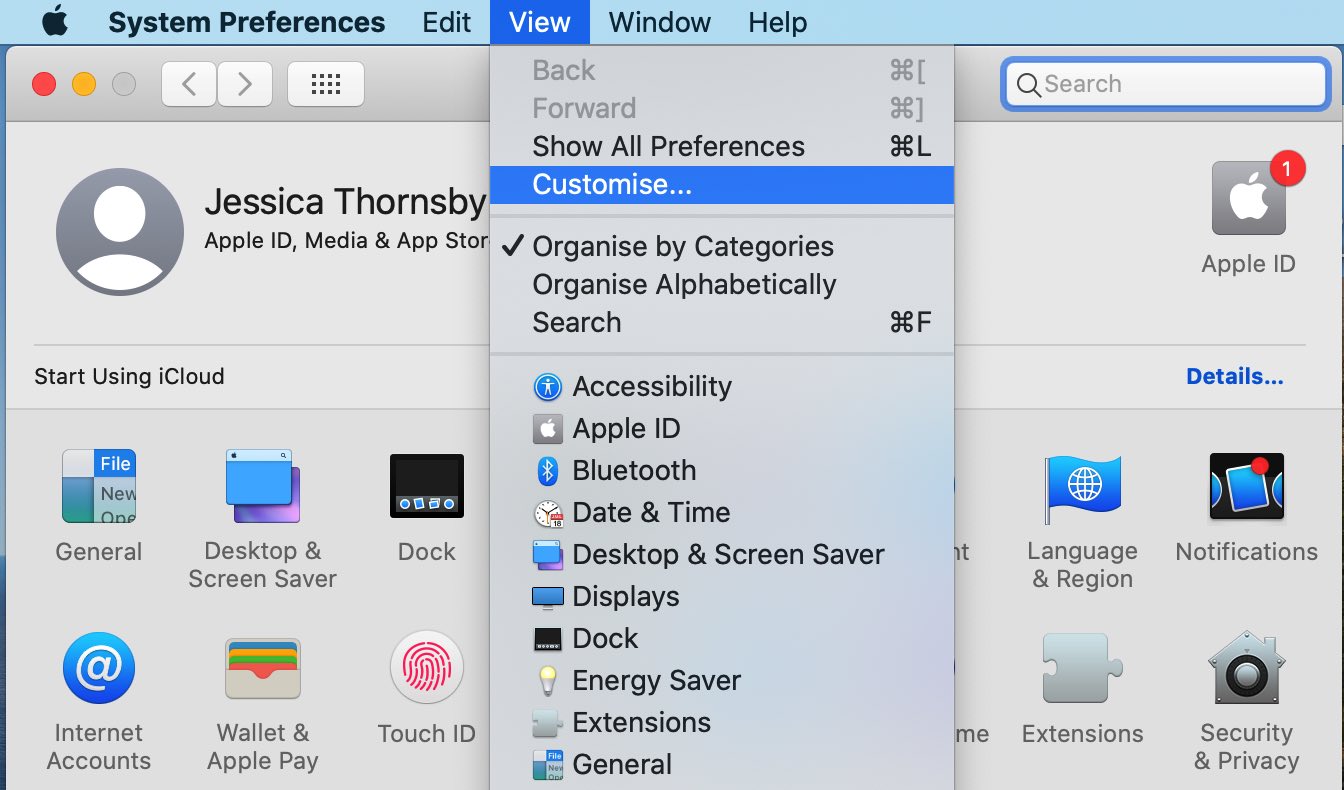Click the Details... link for iCloud
The image size is (1344, 790).
coord(1234,376)
